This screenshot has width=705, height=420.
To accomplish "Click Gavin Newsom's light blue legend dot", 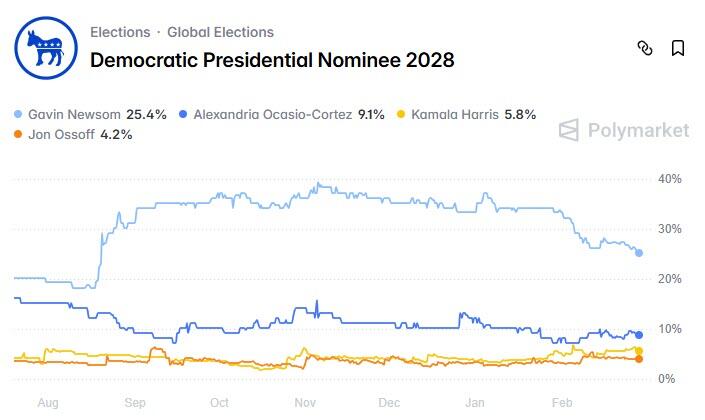I will 19,115.
